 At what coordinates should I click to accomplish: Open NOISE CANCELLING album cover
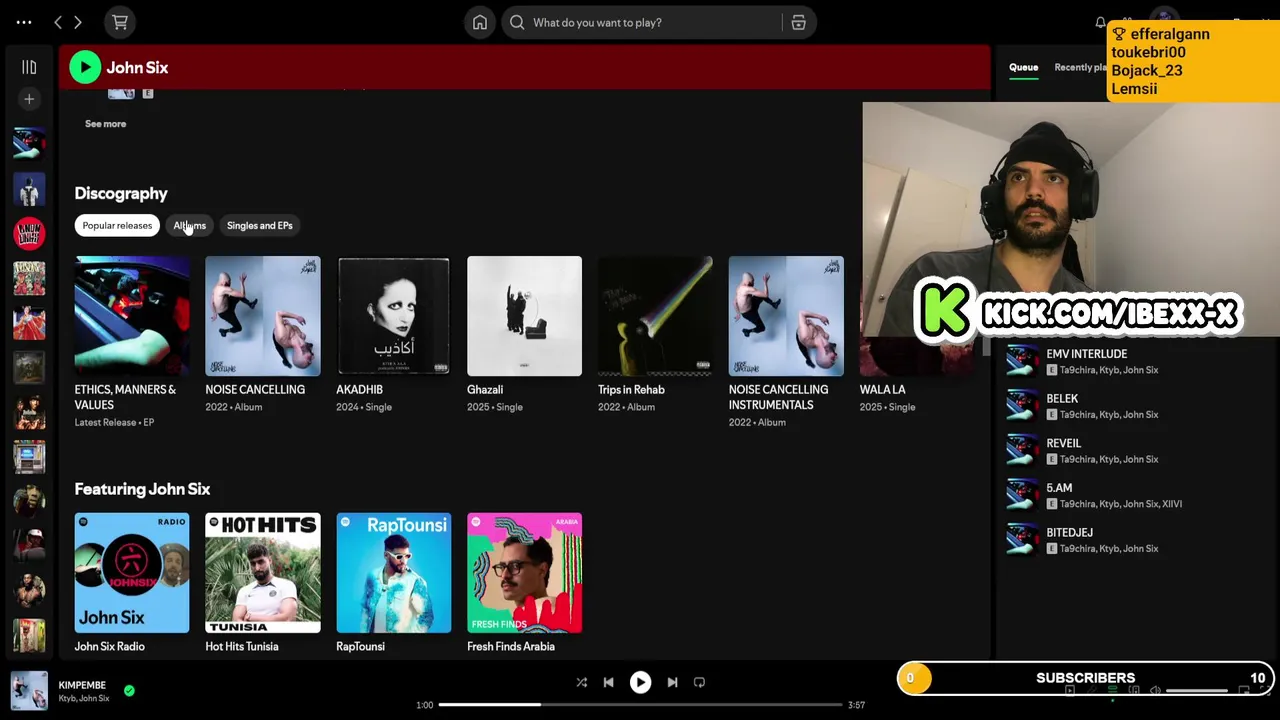pyautogui.click(x=263, y=316)
